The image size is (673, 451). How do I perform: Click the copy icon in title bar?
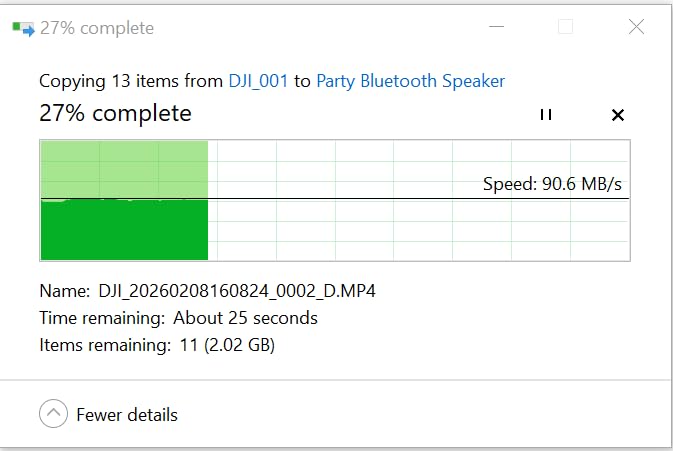coord(22,28)
